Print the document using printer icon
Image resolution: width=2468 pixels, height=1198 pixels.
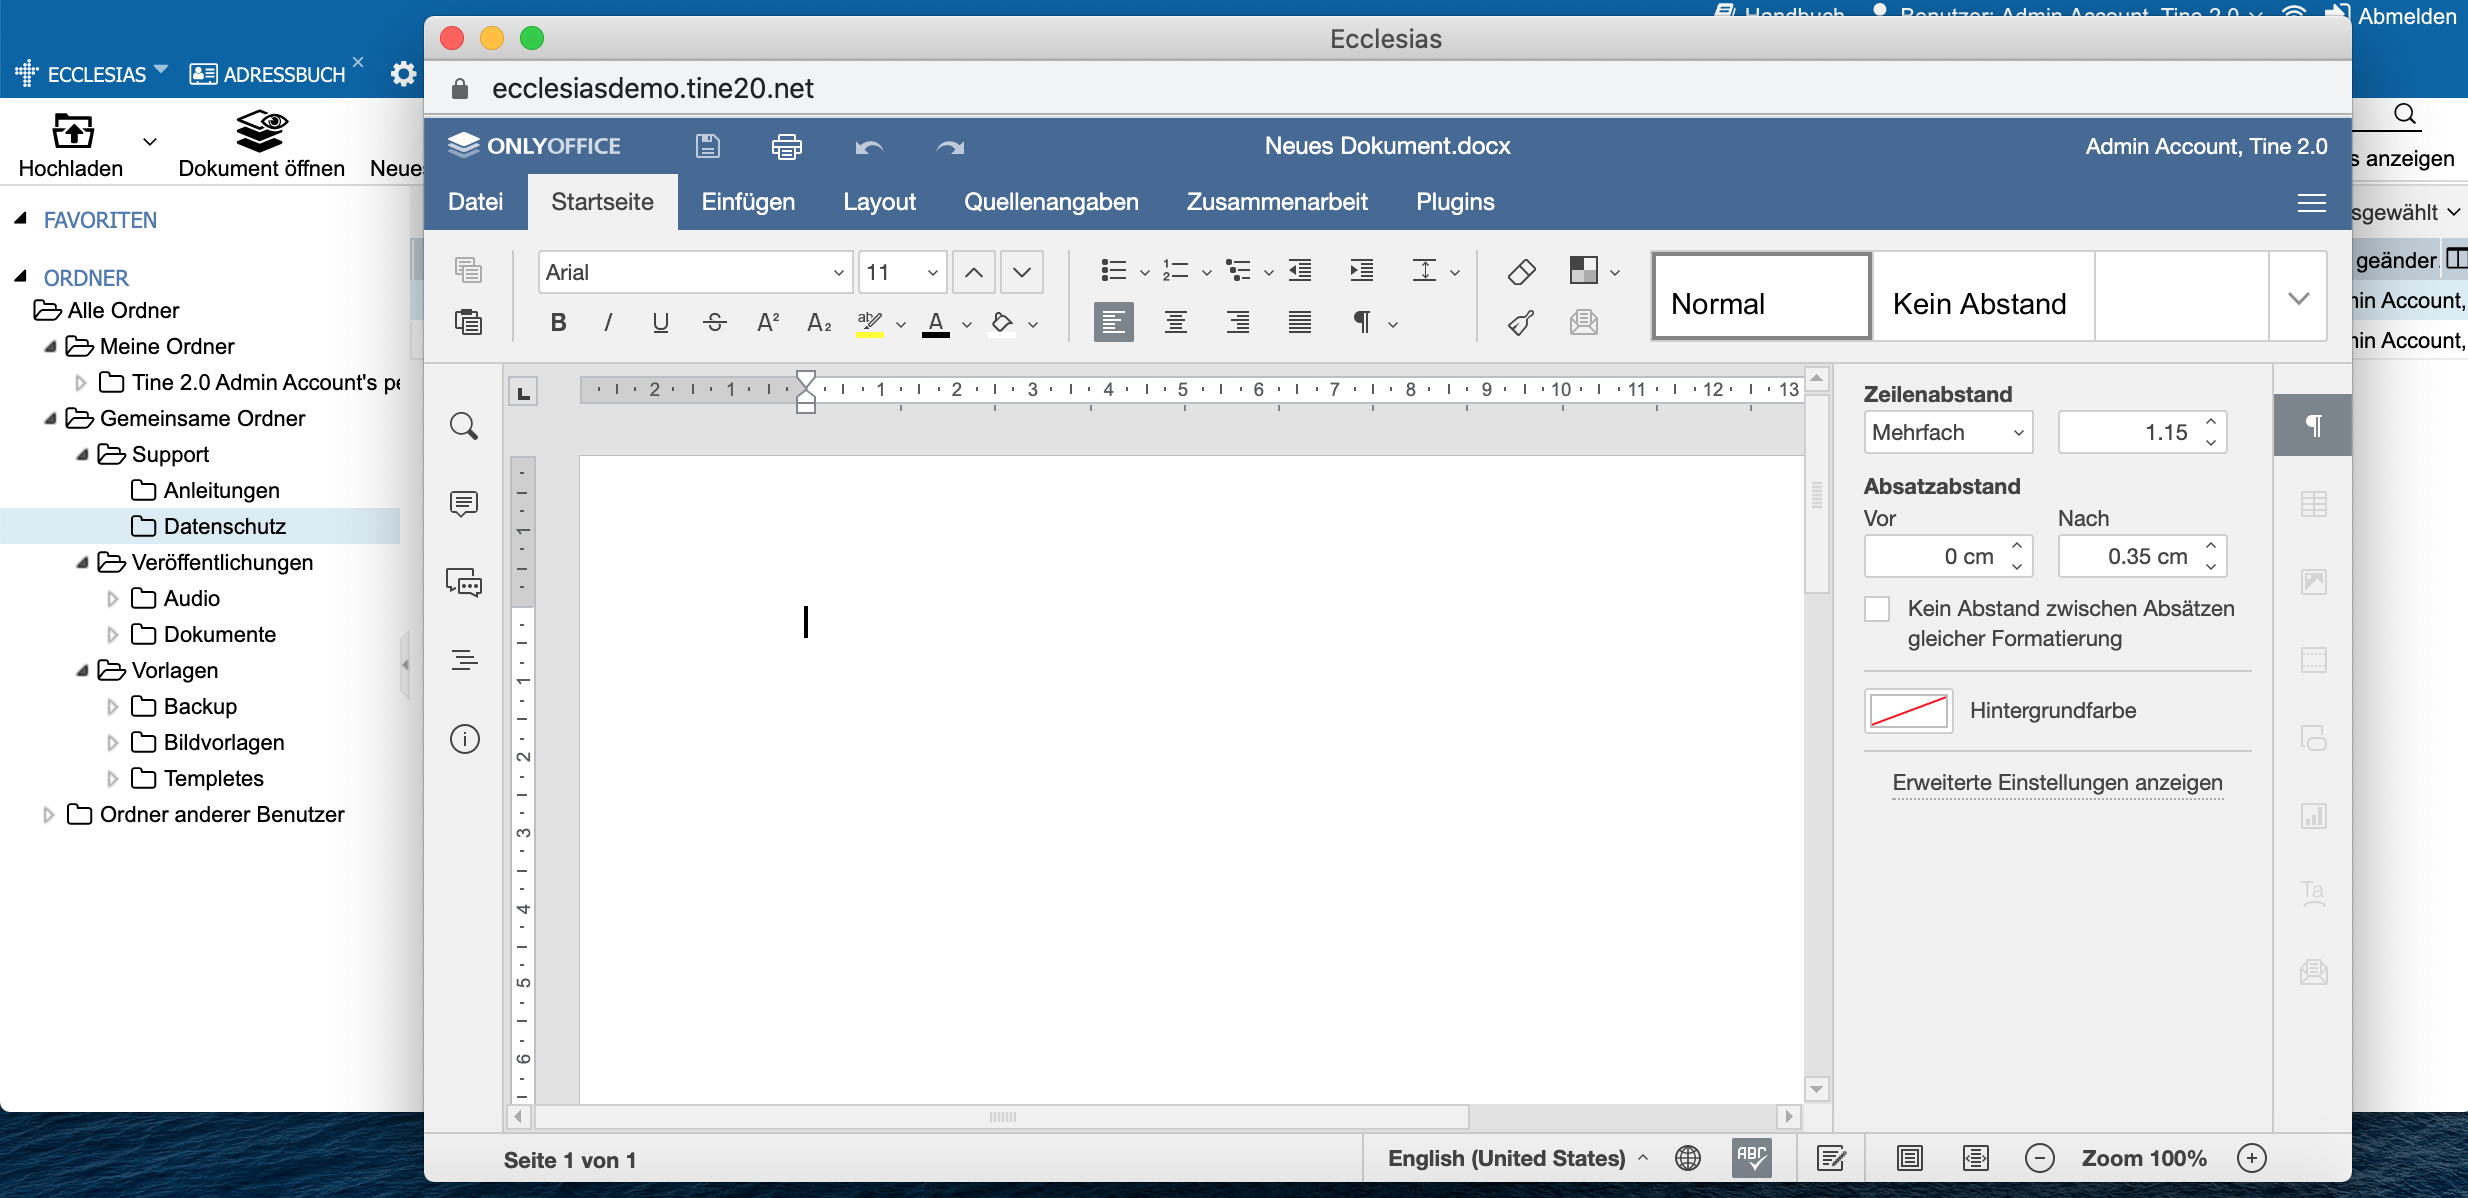pos(787,146)
